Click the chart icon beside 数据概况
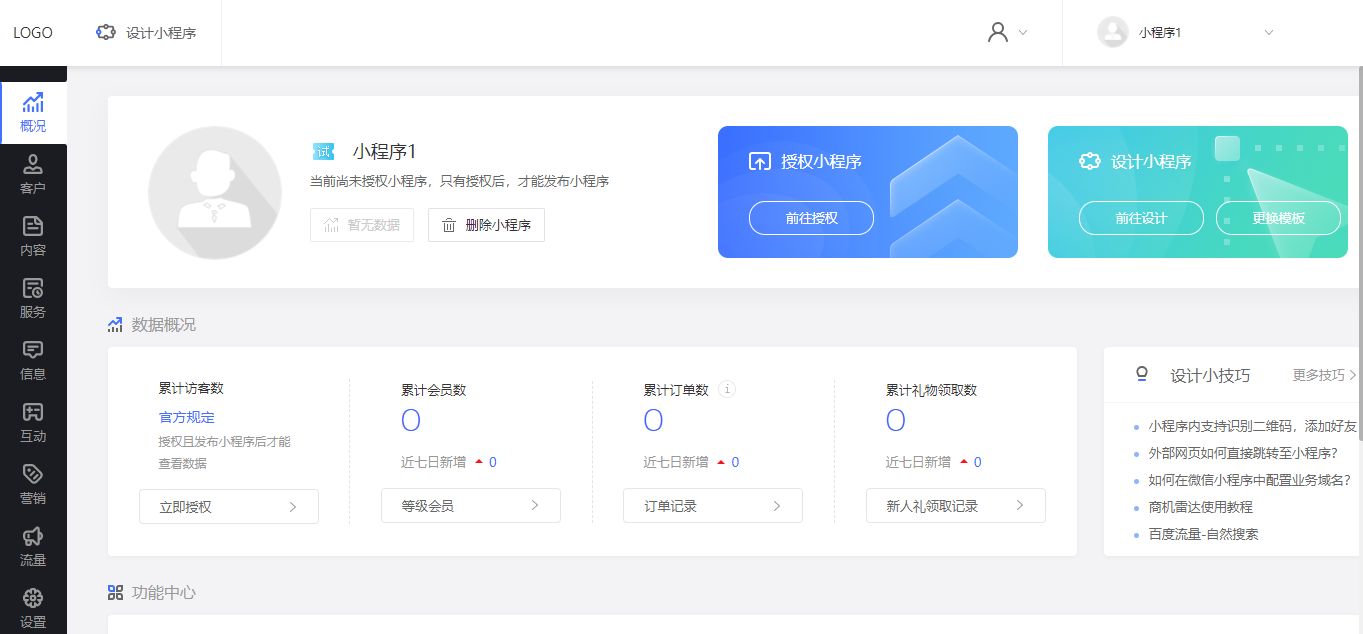 click(115, 325)
